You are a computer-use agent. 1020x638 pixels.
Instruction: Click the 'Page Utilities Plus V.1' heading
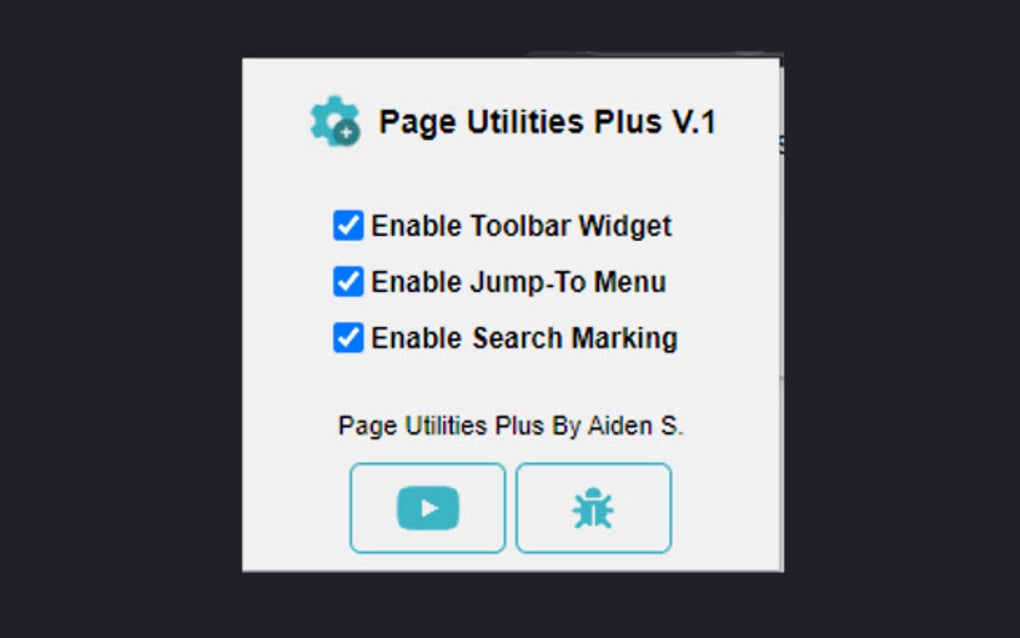click(x=547, y=122)
